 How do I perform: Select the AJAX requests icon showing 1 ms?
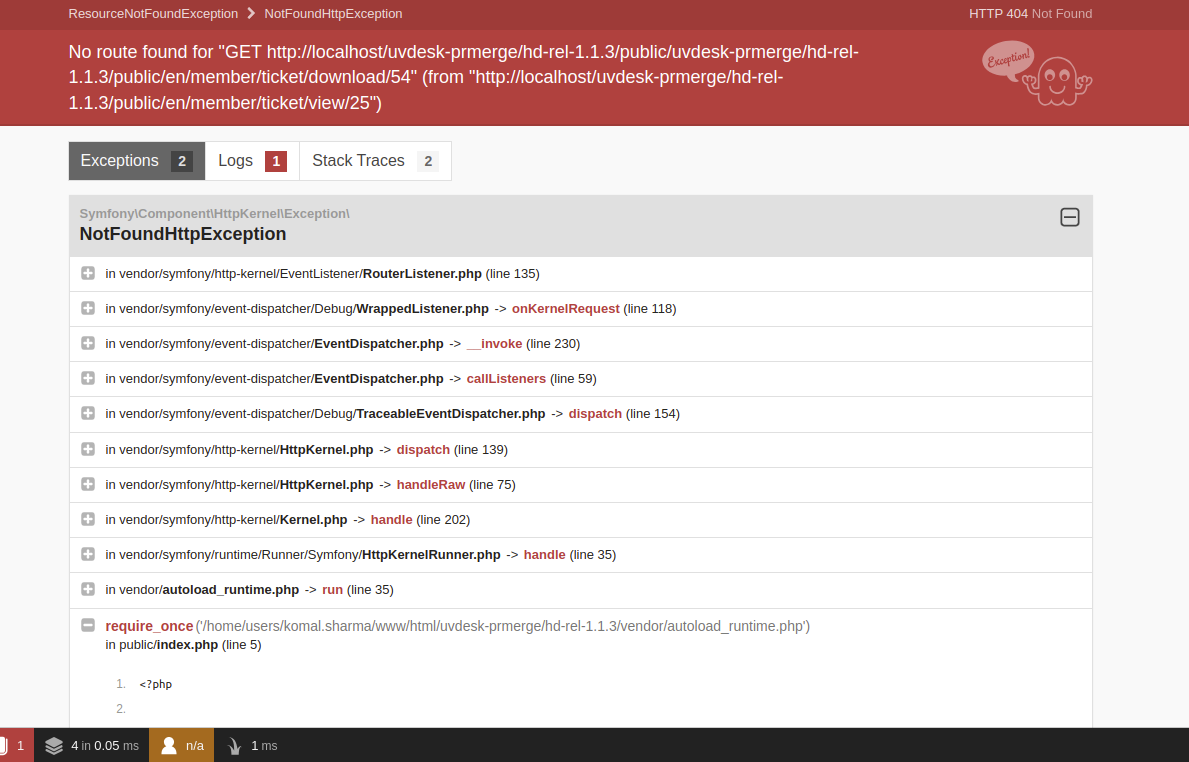(250, 745)
